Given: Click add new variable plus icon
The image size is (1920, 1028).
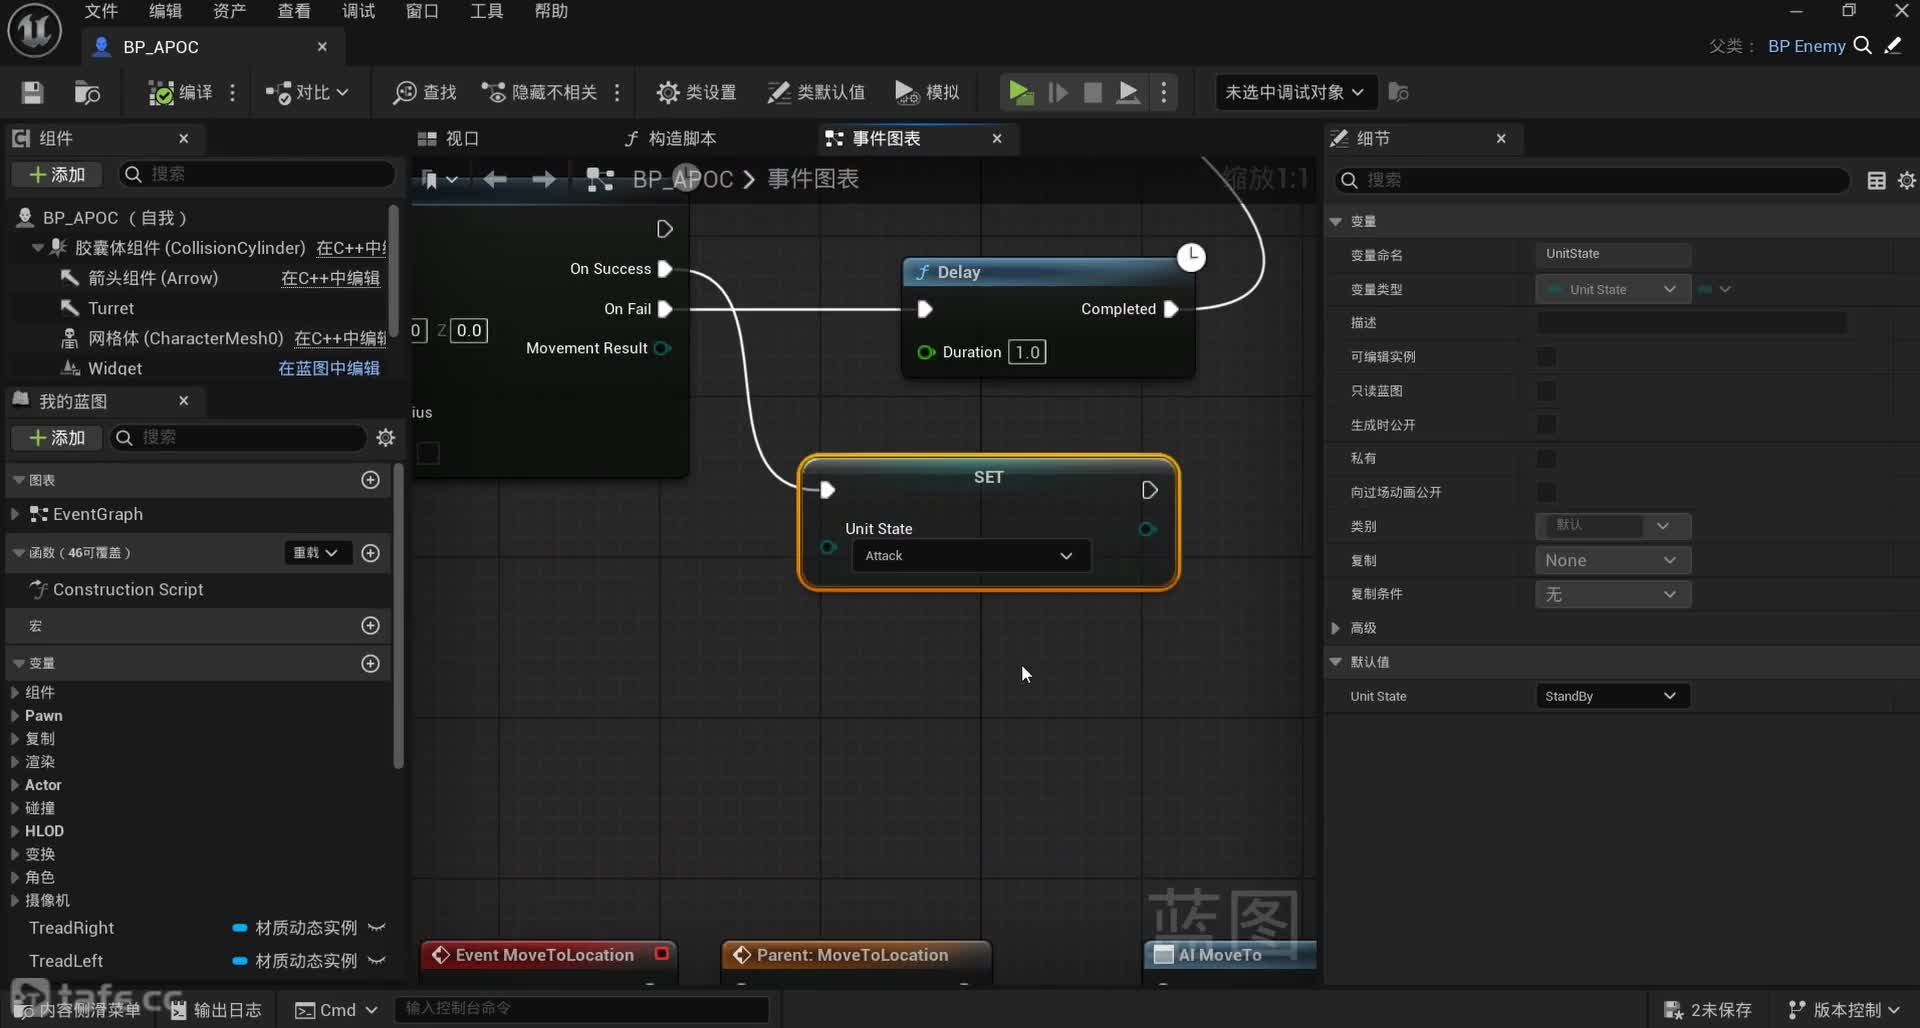Looking at the screenshot, I should (370, 664).
